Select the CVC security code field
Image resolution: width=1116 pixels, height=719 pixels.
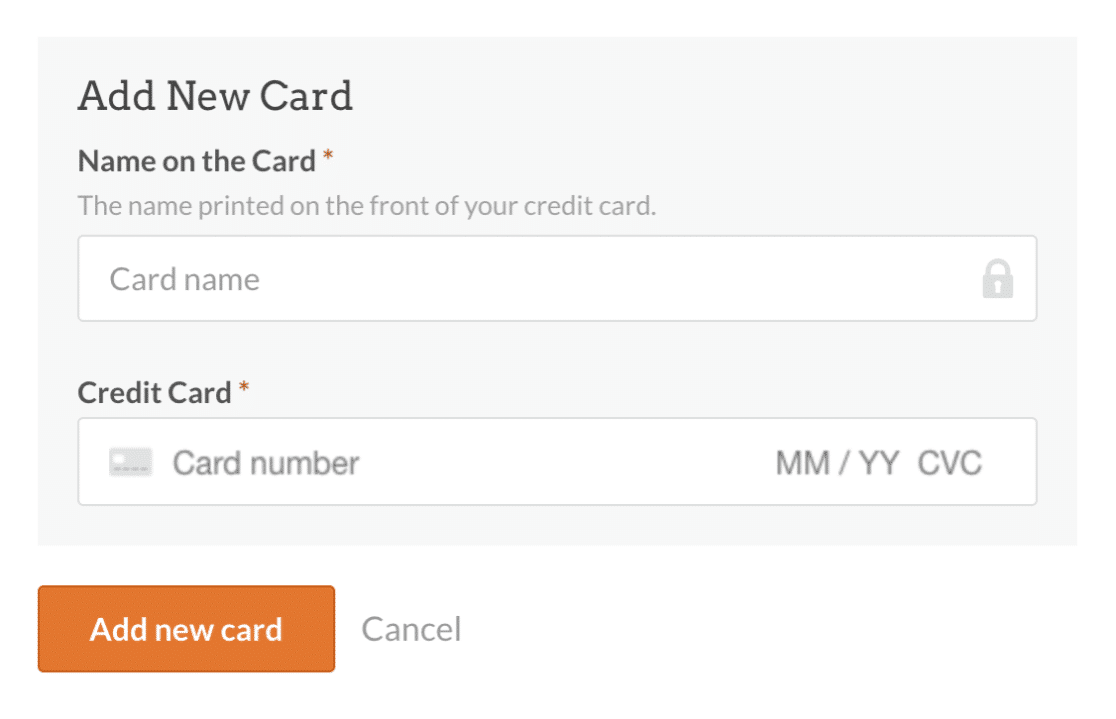pos(949,463)
